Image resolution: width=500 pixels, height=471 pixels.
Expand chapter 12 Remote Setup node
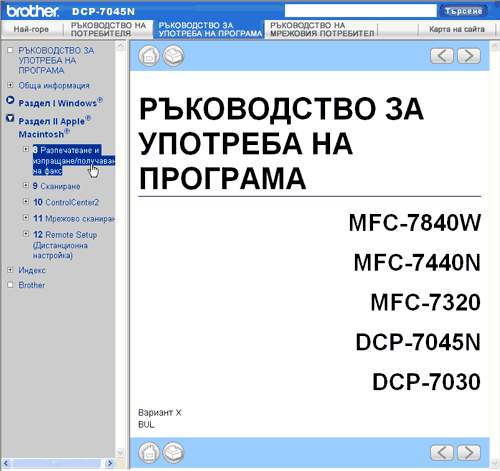pos(26,234)
